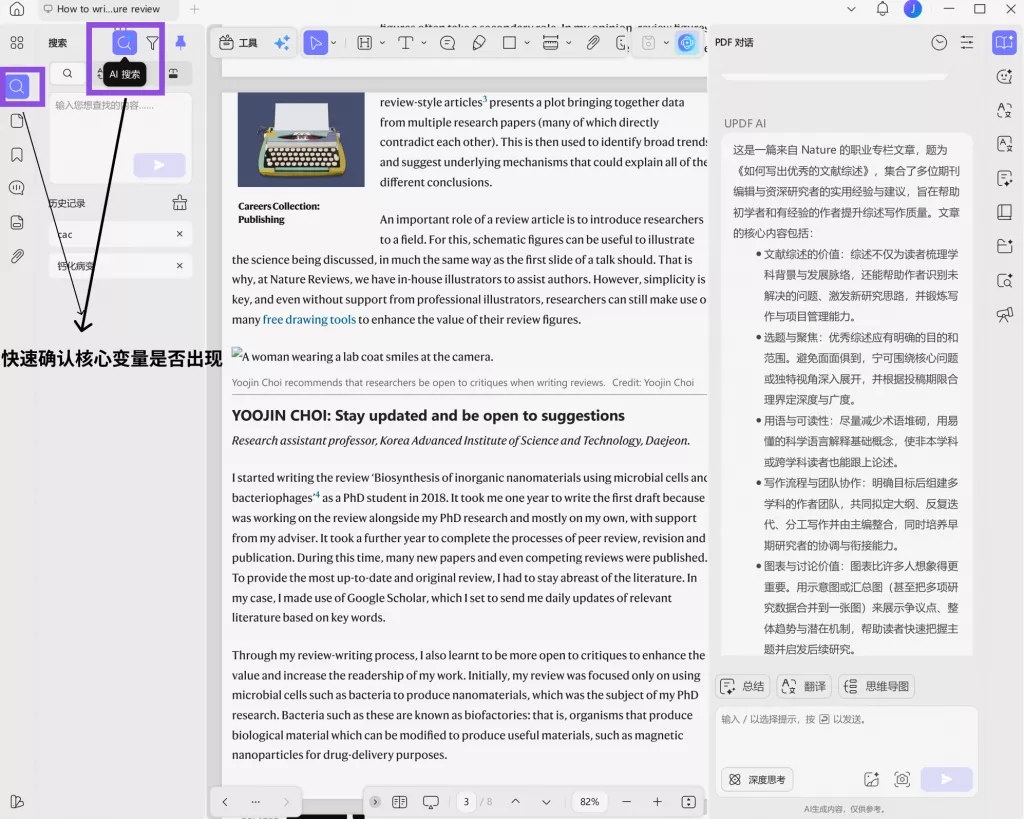Viewport: 1024px width, 819px height.
Task: Open the chat history clock icon
Action: point(938,43)
